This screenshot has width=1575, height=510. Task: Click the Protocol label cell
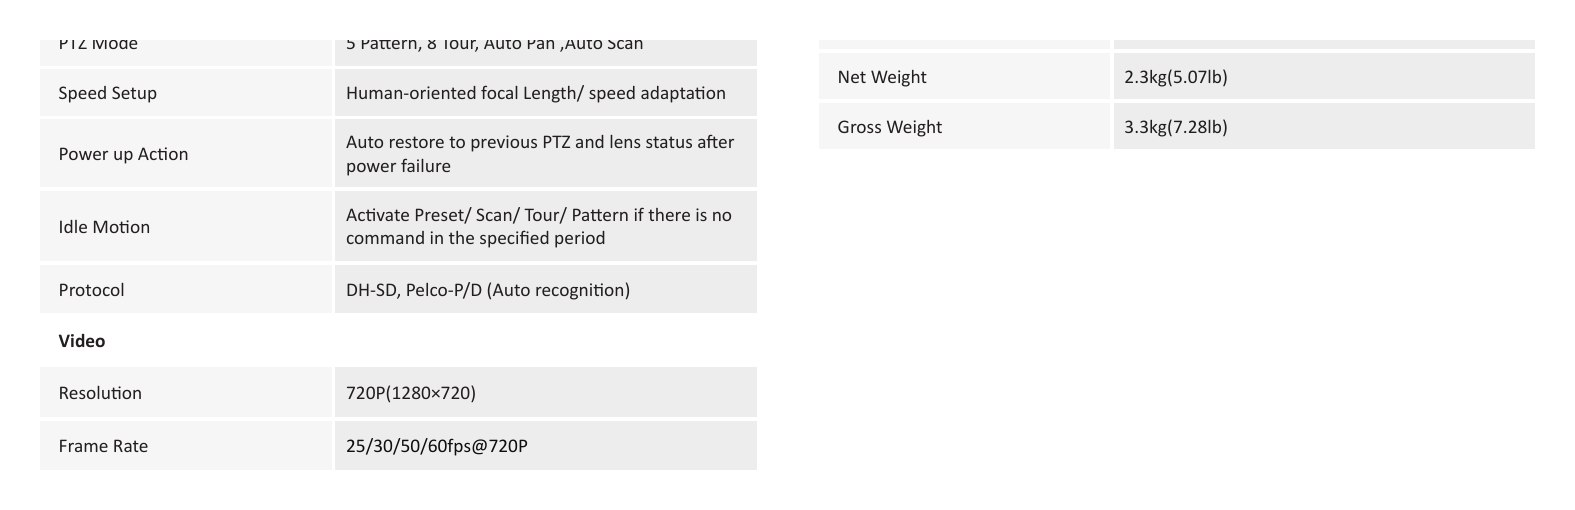[x=186, y=290]
